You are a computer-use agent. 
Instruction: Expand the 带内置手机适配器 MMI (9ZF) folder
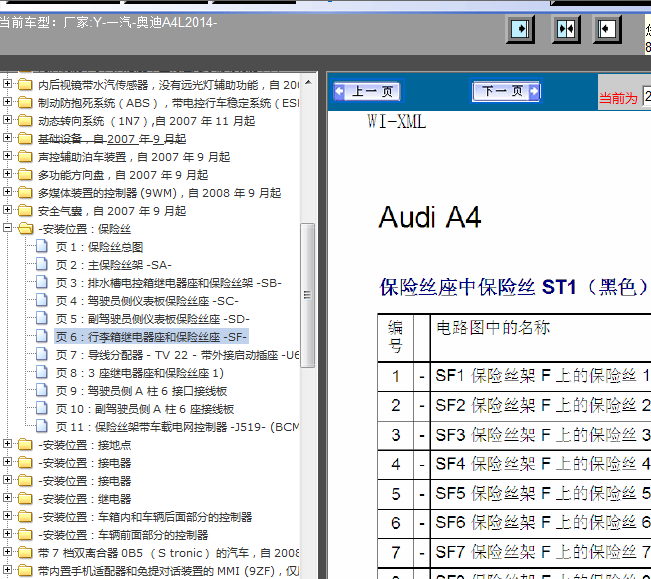coord(7,569)
